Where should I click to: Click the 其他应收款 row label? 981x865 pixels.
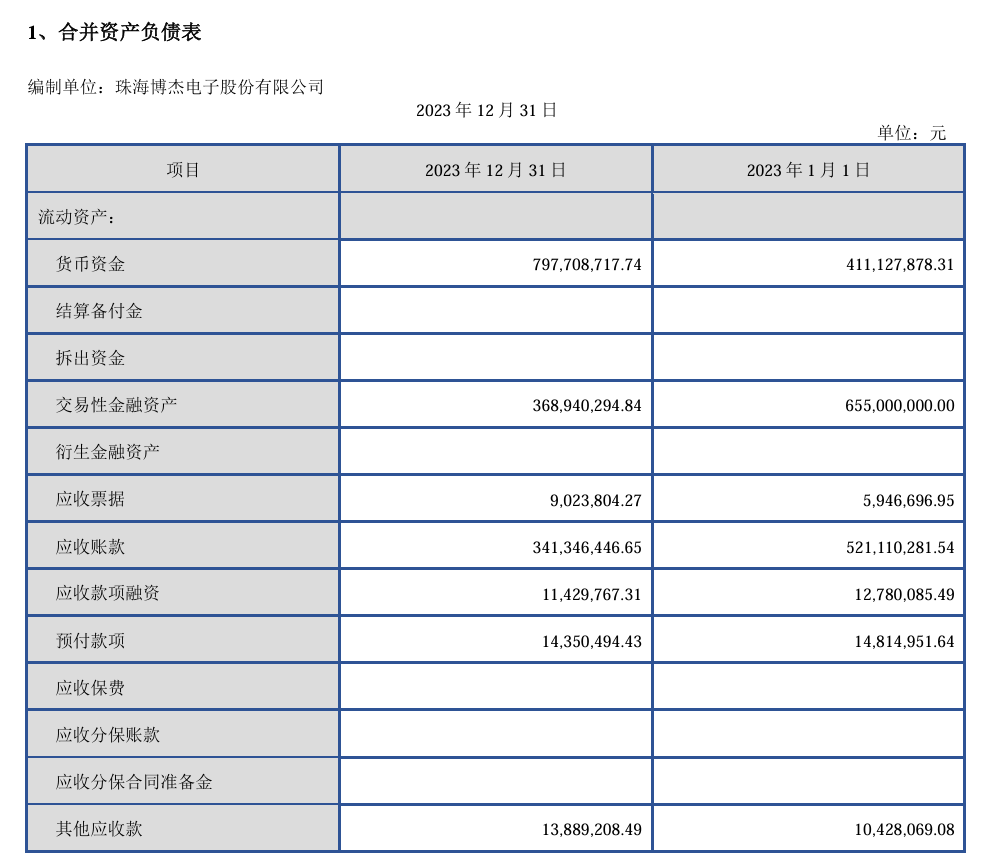click(99, 829)
